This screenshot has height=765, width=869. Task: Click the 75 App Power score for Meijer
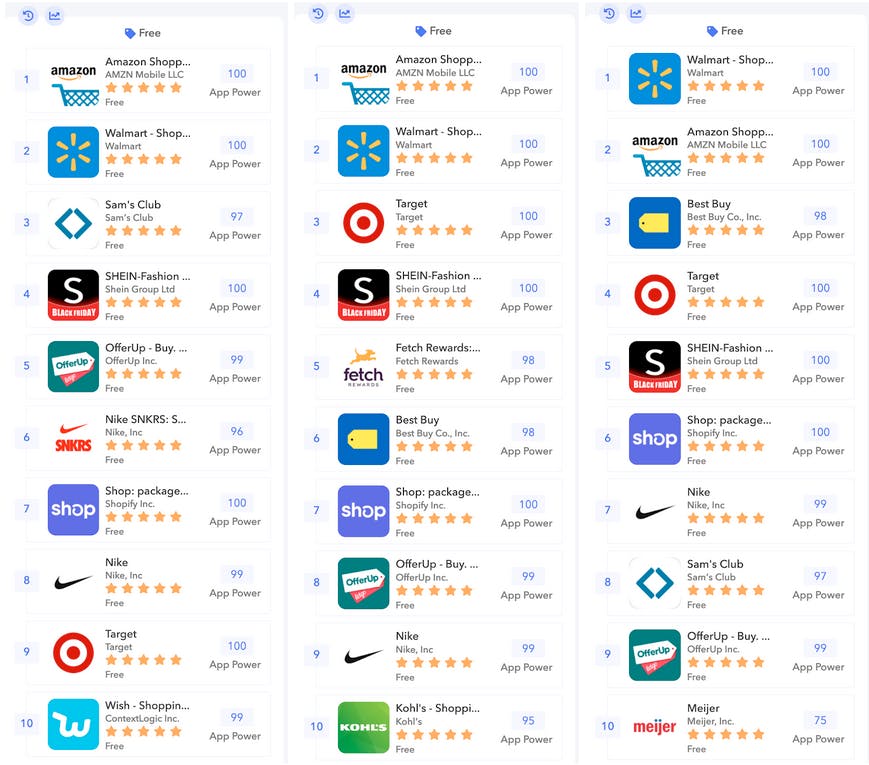pyautogui.click(x=820, y=720)
